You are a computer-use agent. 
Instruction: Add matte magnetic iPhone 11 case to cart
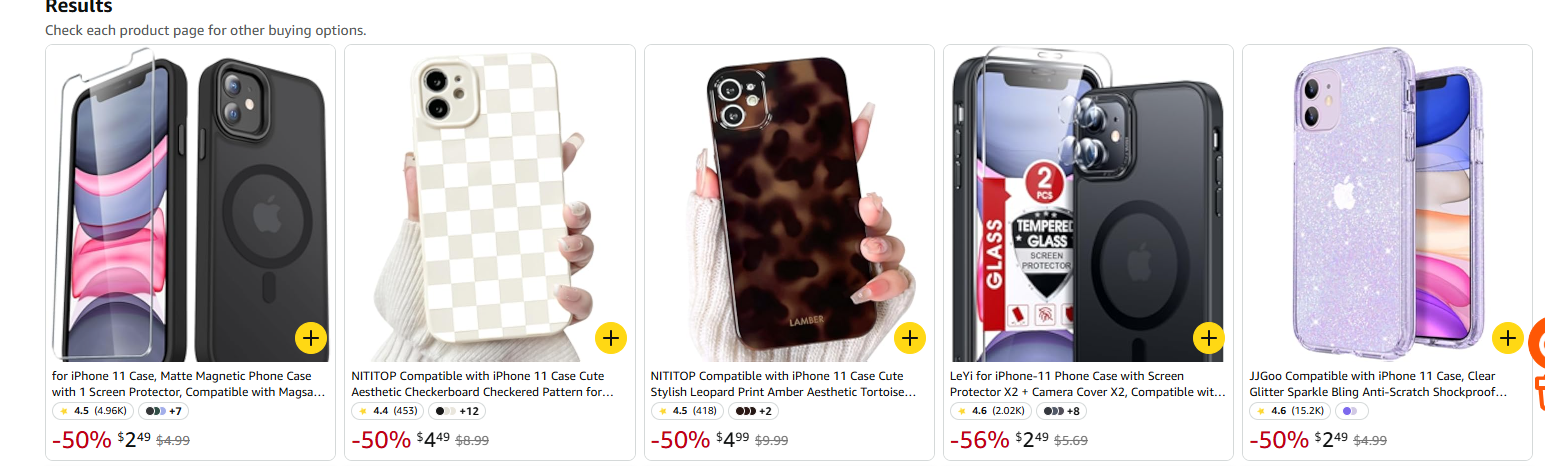312,339
